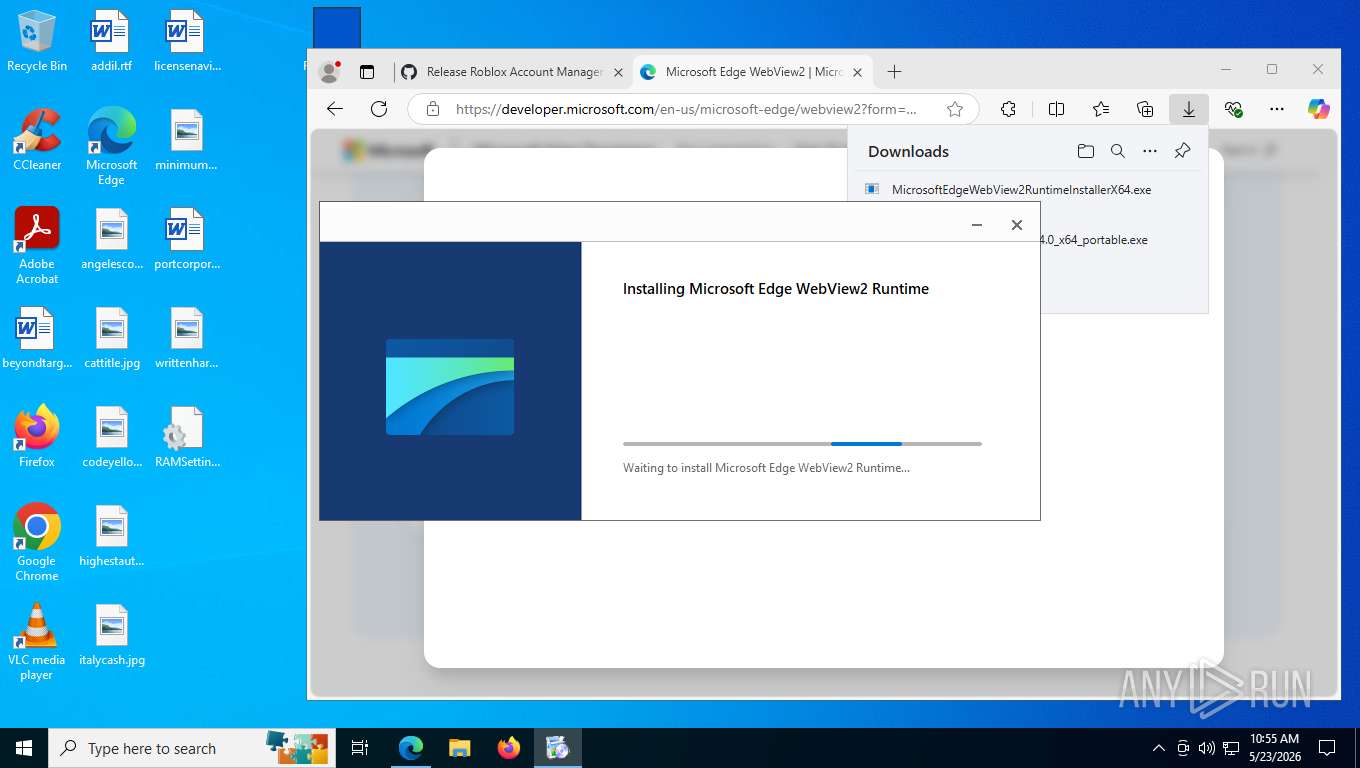Image resolution: width=1360 pixels, height=768 pixels.
Task: Select the portcorpor... document desktop file
Action: pyautogui.click(x=187, y=239)
